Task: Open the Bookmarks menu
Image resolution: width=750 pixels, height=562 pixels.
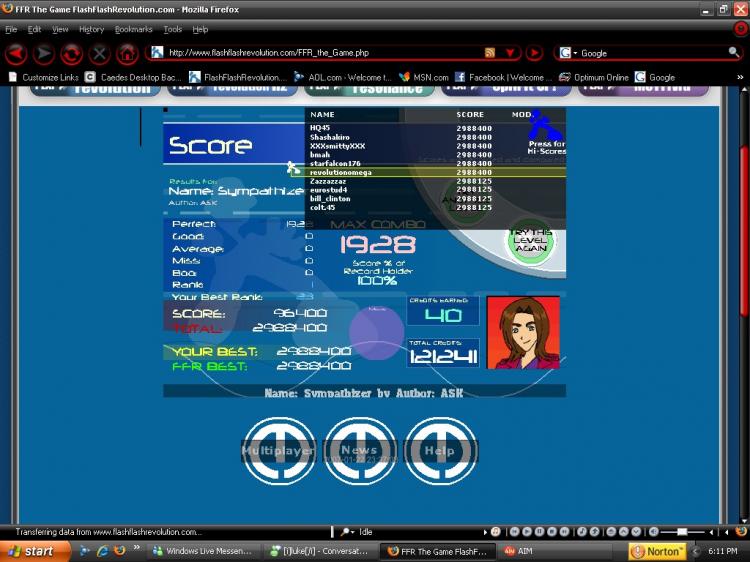Action: click(x=133, y=29)
